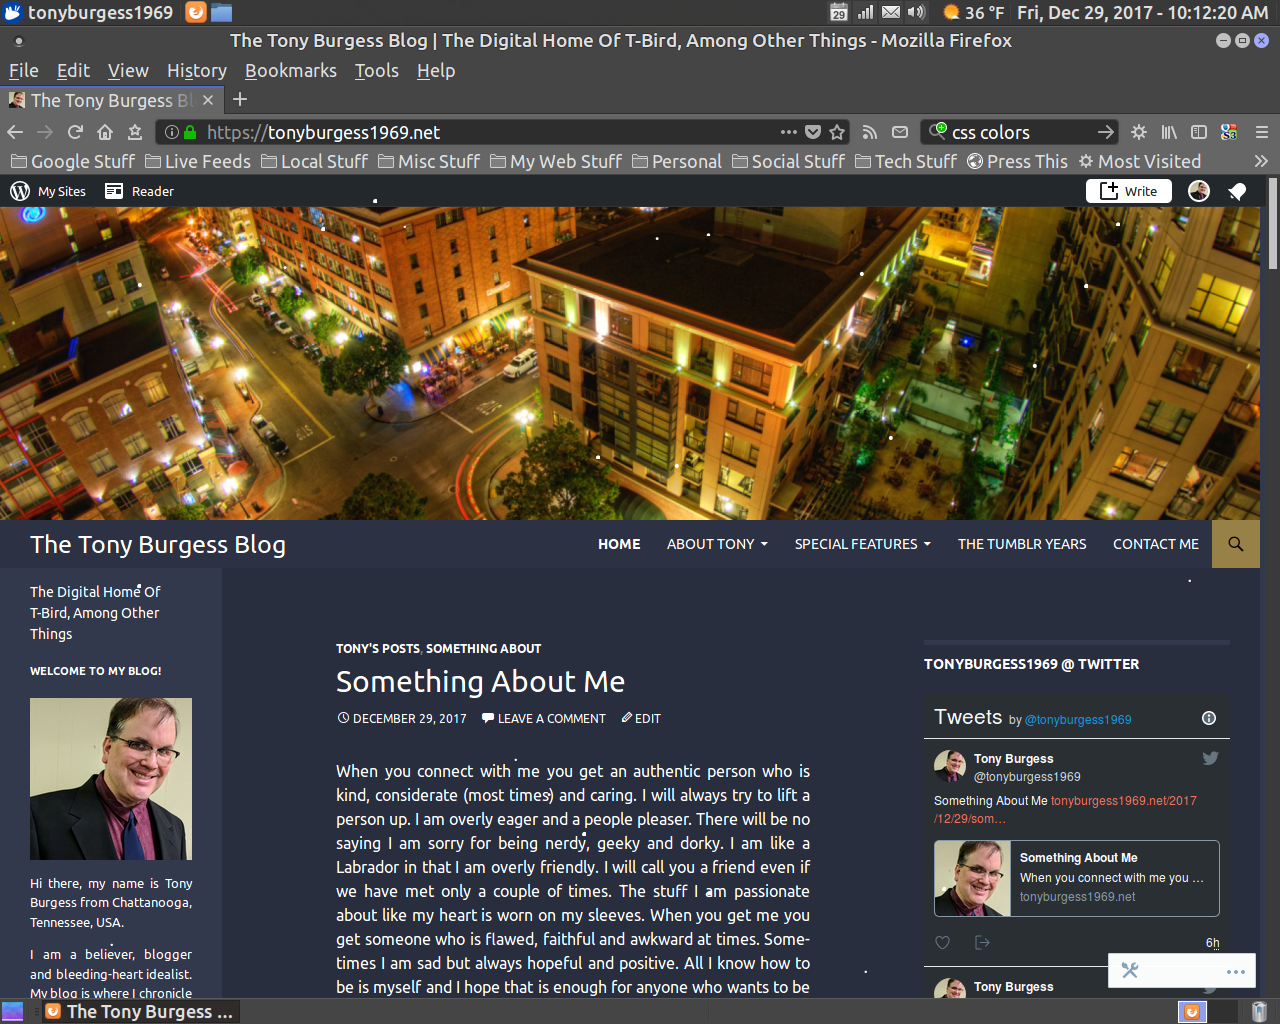Image resolution: width=1280 pixels, height=1024 pixels.
Task: Expand the About Tony dropdown menu
Action: click(717, 544)
